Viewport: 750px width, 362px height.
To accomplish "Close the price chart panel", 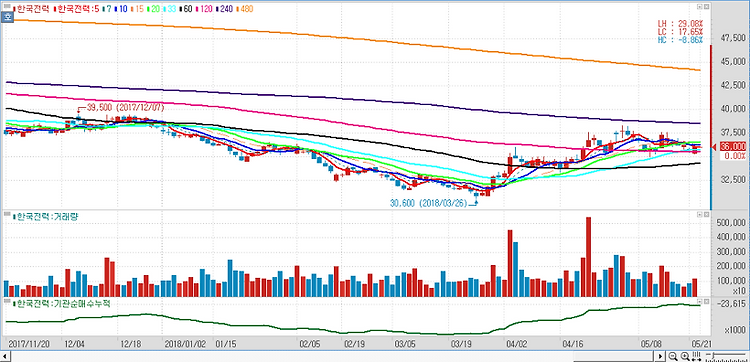I will click(x=706, y=7).
